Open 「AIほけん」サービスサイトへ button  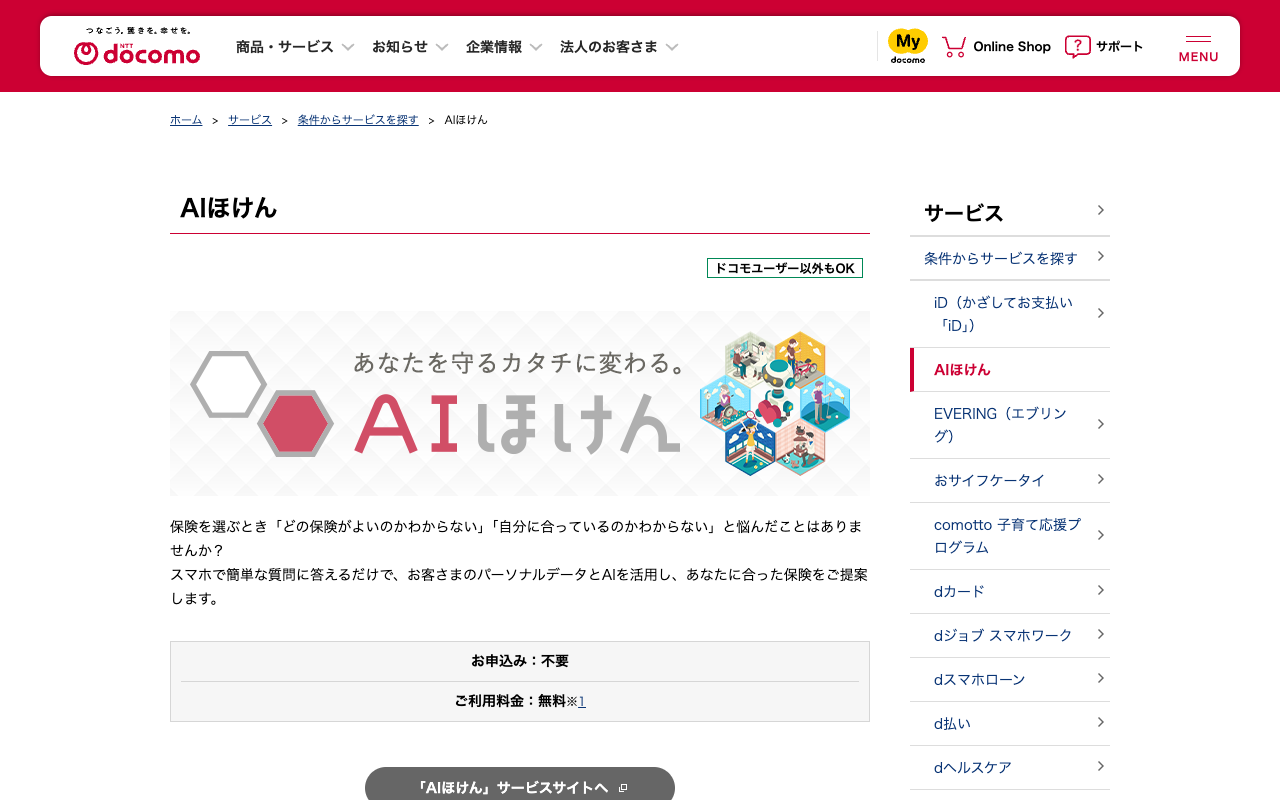pos(520,784)
